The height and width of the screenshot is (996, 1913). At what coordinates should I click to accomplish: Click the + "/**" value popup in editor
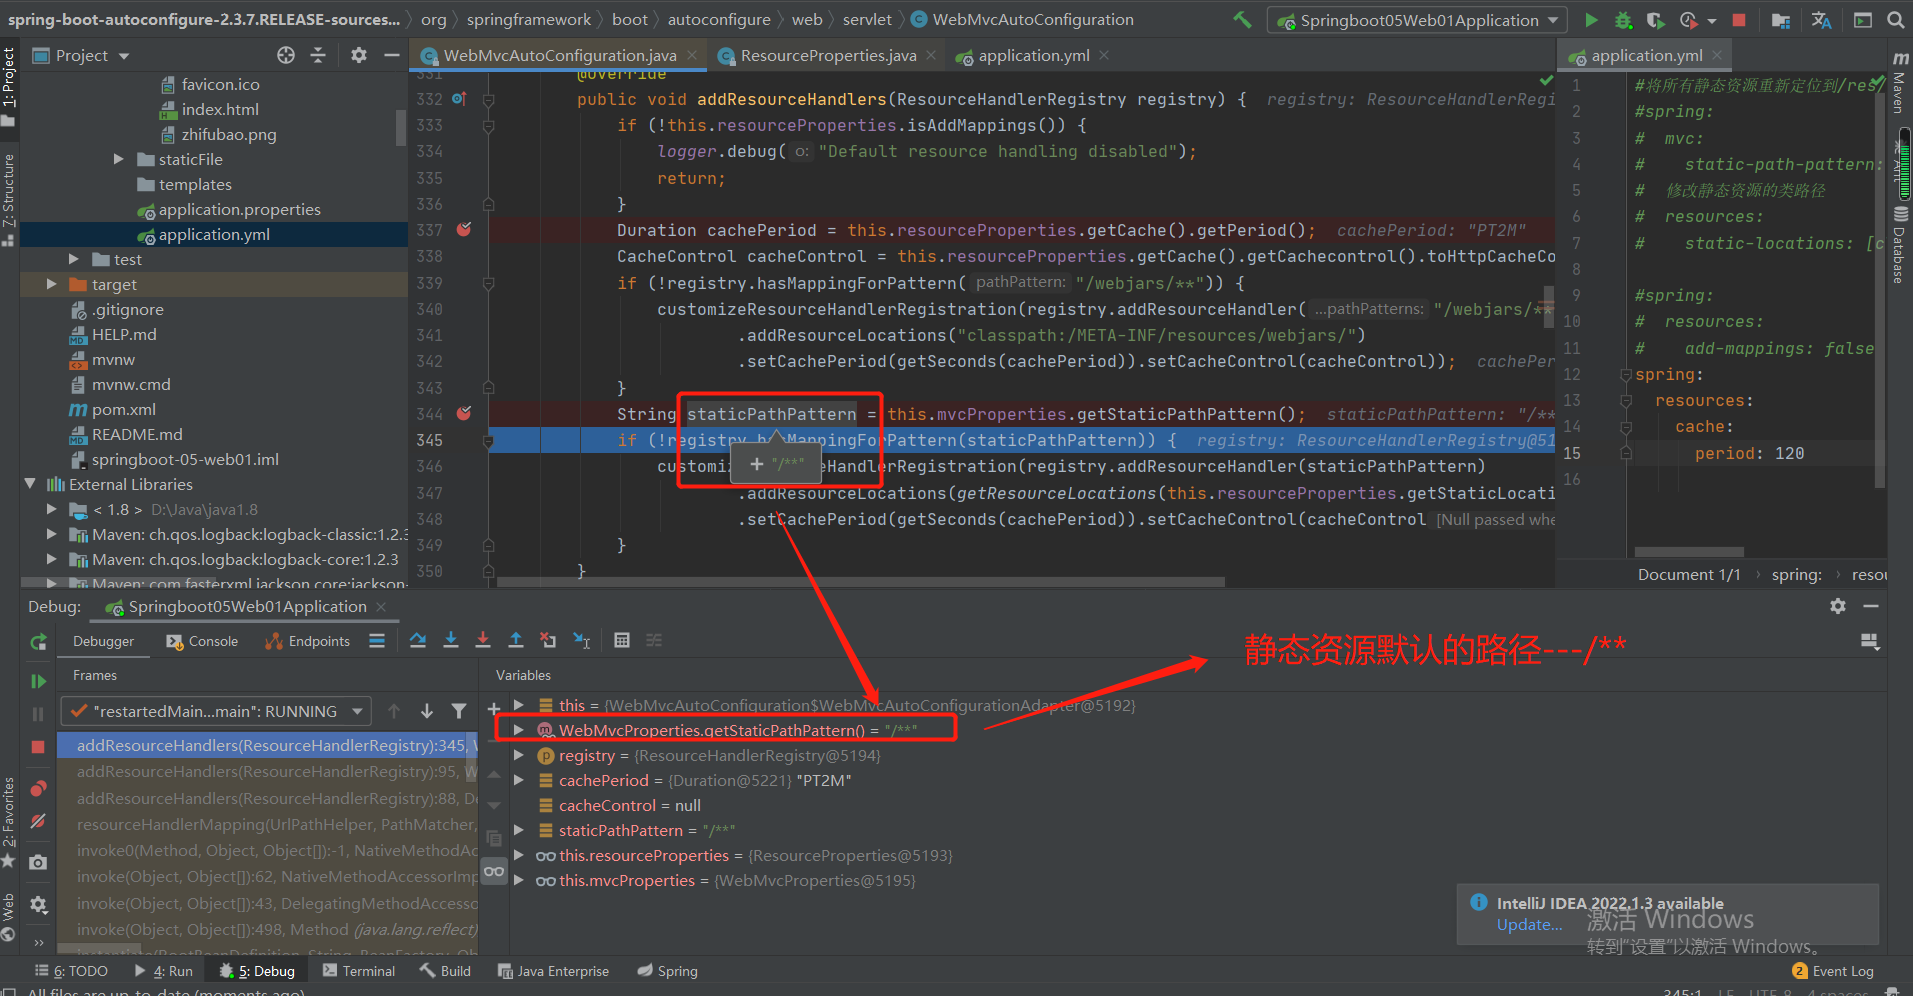click(x=777, y=463)
